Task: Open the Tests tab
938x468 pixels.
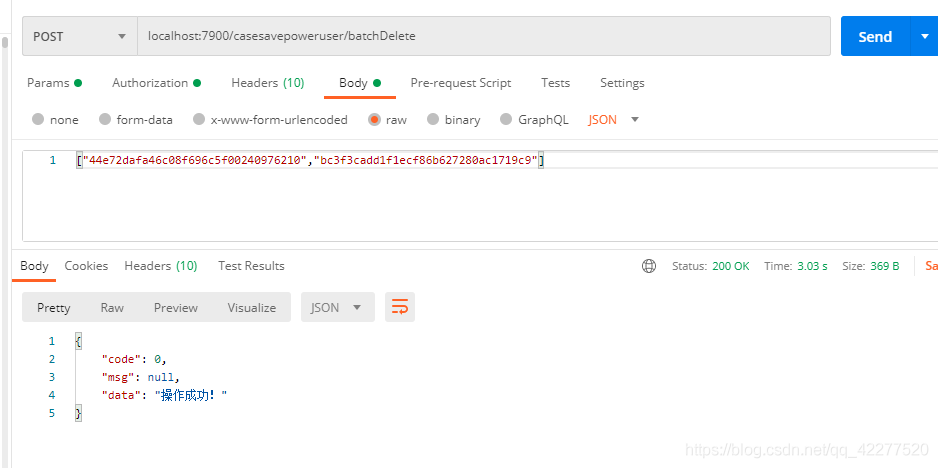Action: click(x=555, y=83)
